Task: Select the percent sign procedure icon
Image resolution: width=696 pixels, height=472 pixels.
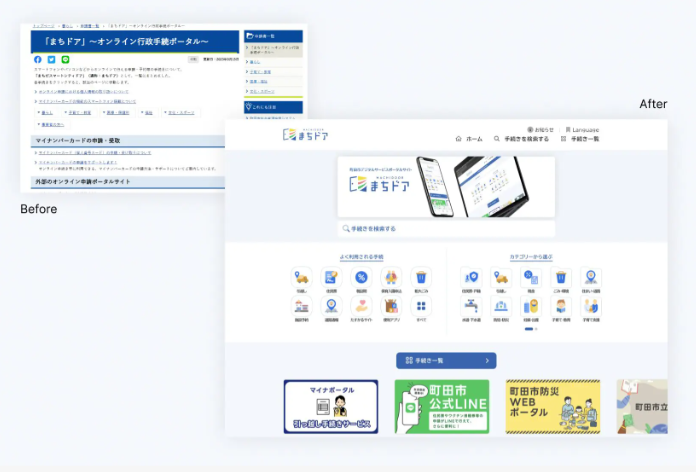Action: 362,277
